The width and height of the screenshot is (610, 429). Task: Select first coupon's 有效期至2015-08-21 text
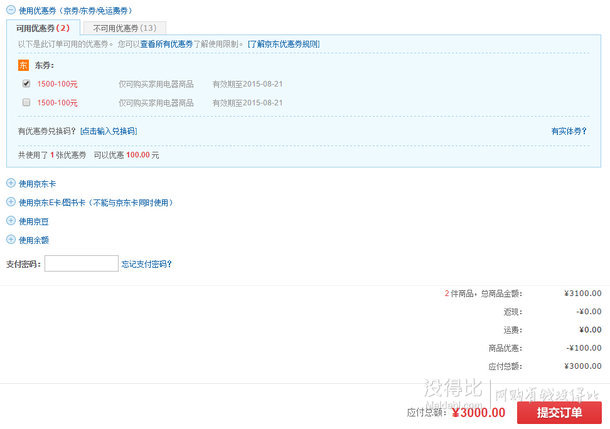pyautogui.click(x=247, y=84)
